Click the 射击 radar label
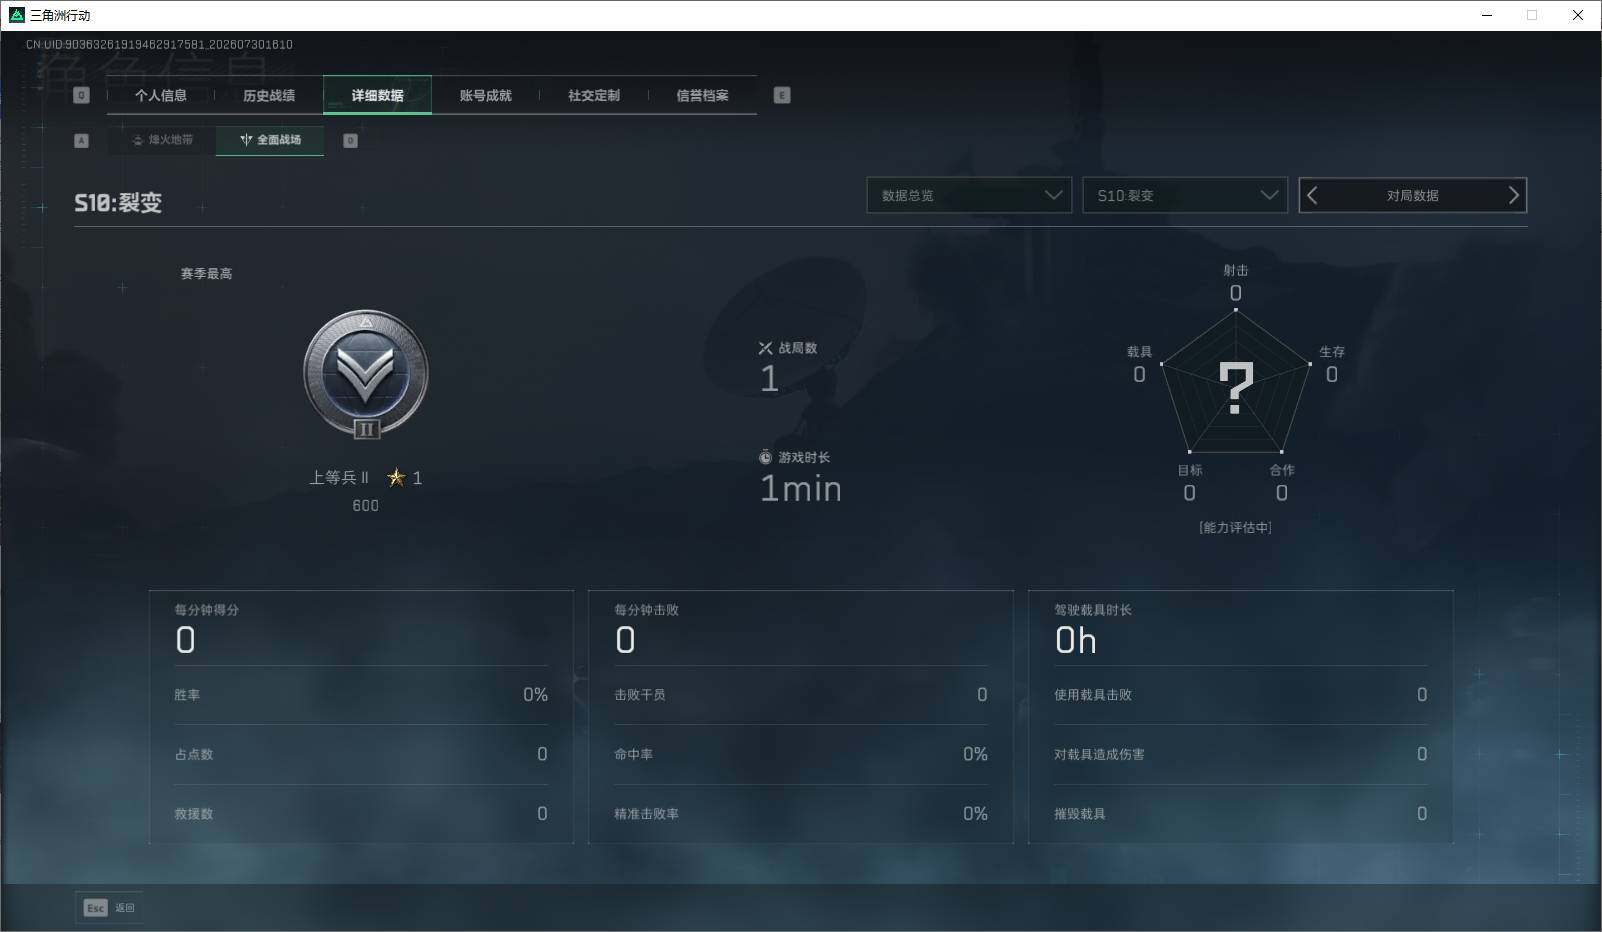This screenshot has height=932, width=1602. pos(1236,270)
